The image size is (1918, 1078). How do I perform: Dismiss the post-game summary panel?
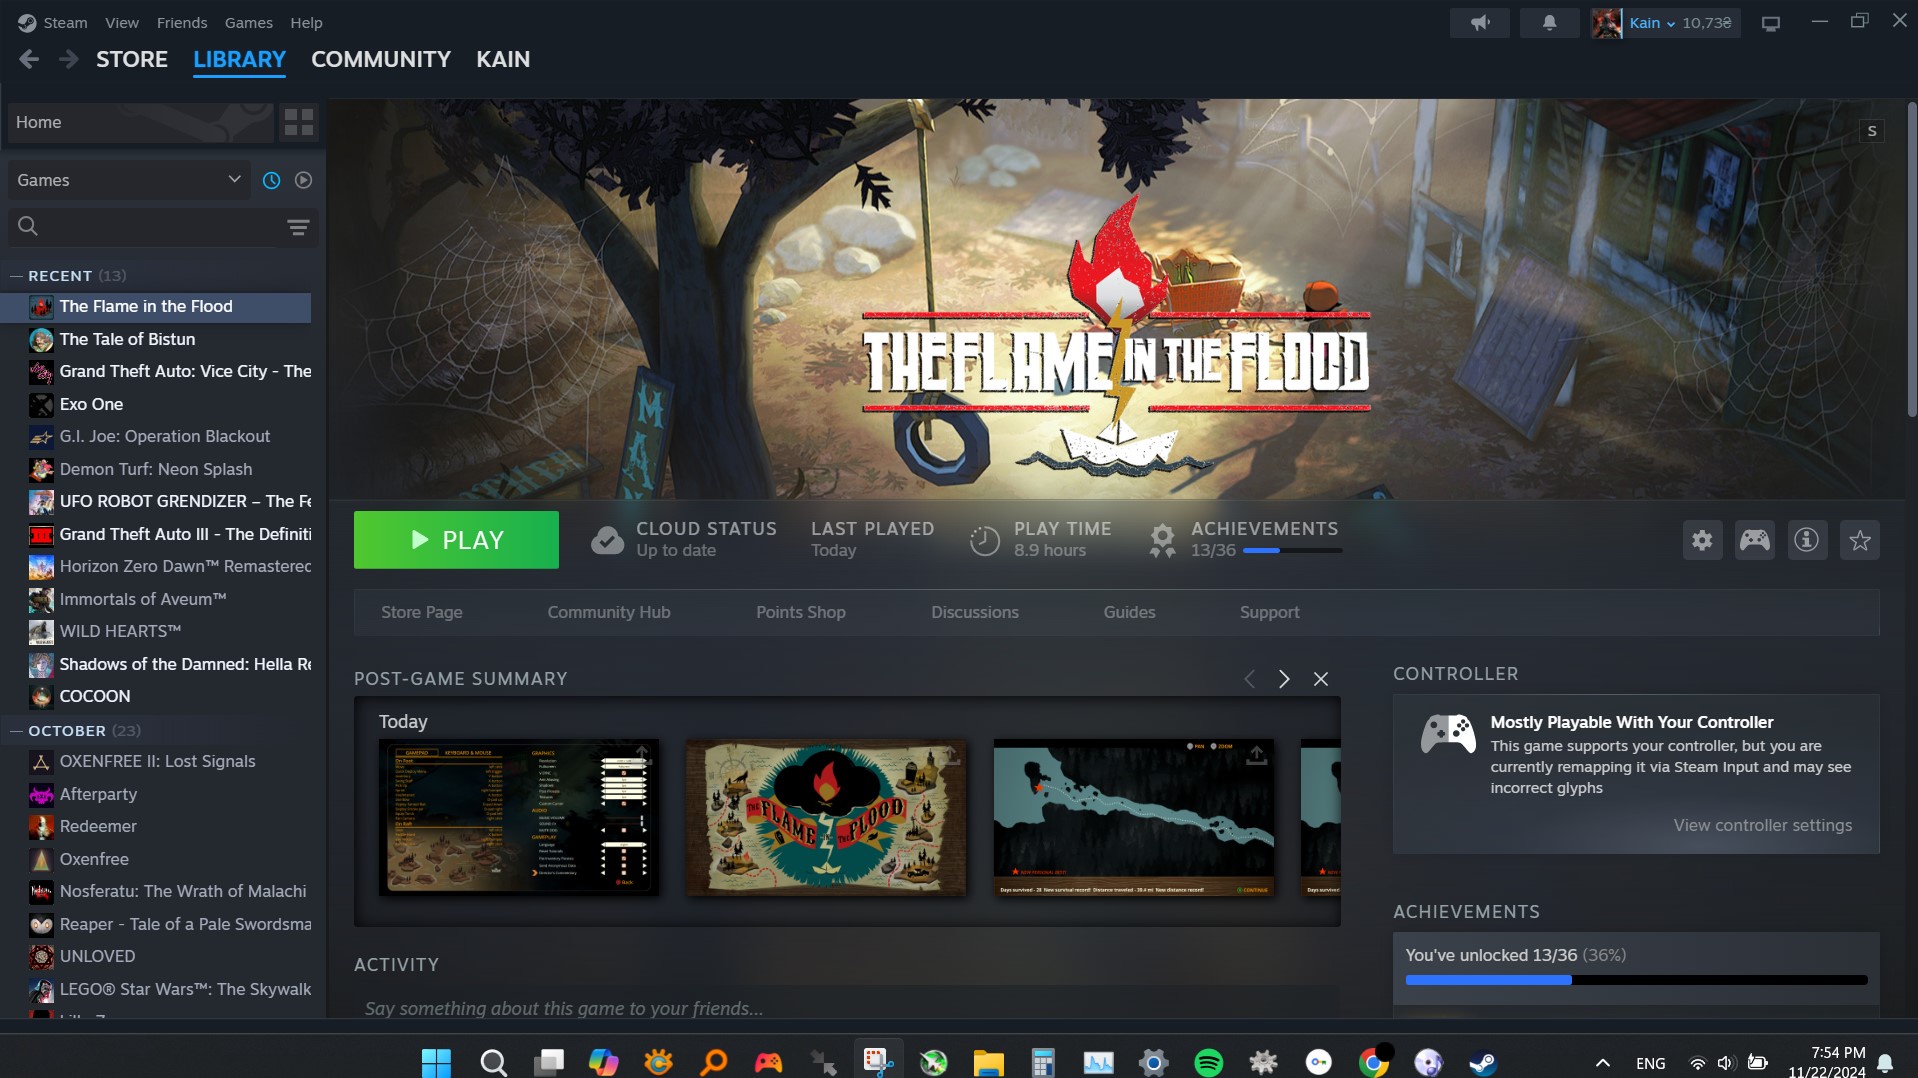pyautogui.click(x=1321, y=679)
